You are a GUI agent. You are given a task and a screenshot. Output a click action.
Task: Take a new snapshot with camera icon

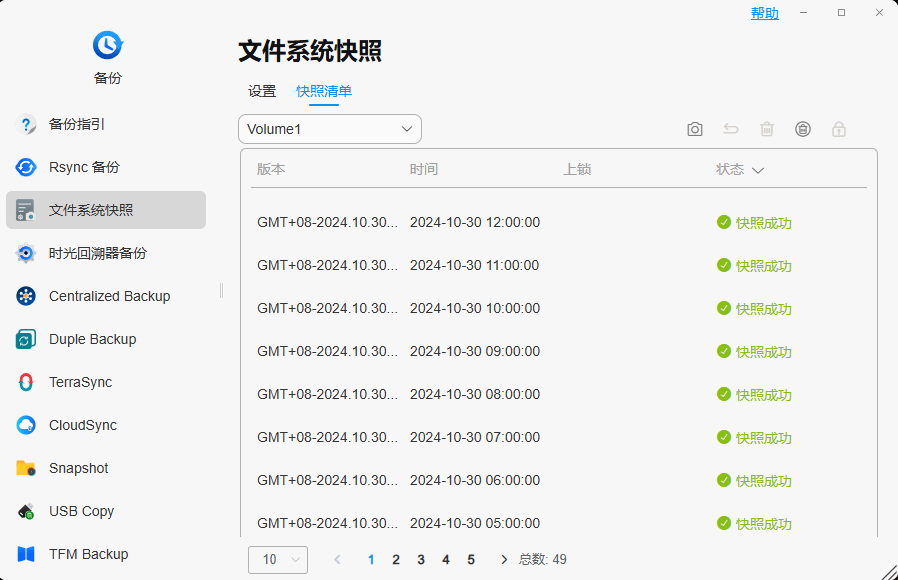(x=695, y=129)
